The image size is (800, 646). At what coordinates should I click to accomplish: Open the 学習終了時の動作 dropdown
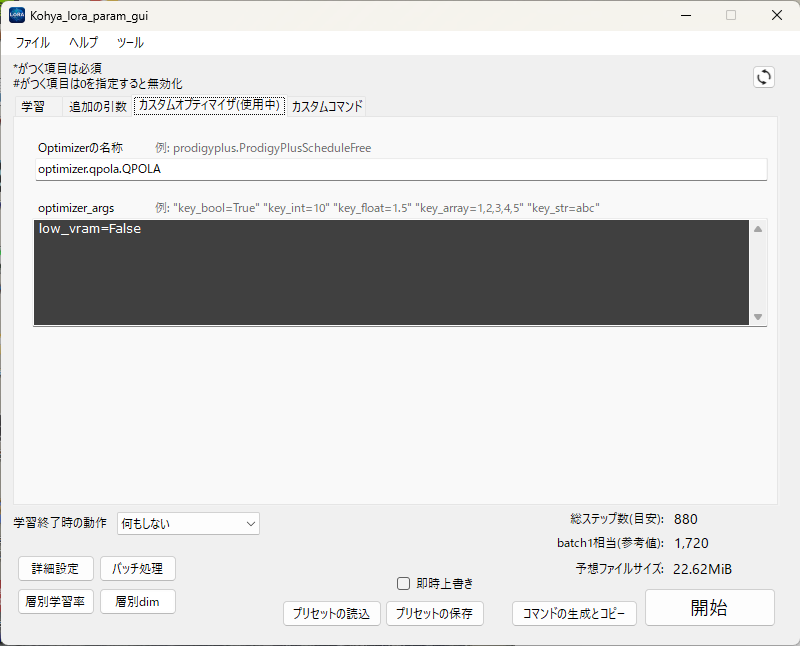coord(188,524)
